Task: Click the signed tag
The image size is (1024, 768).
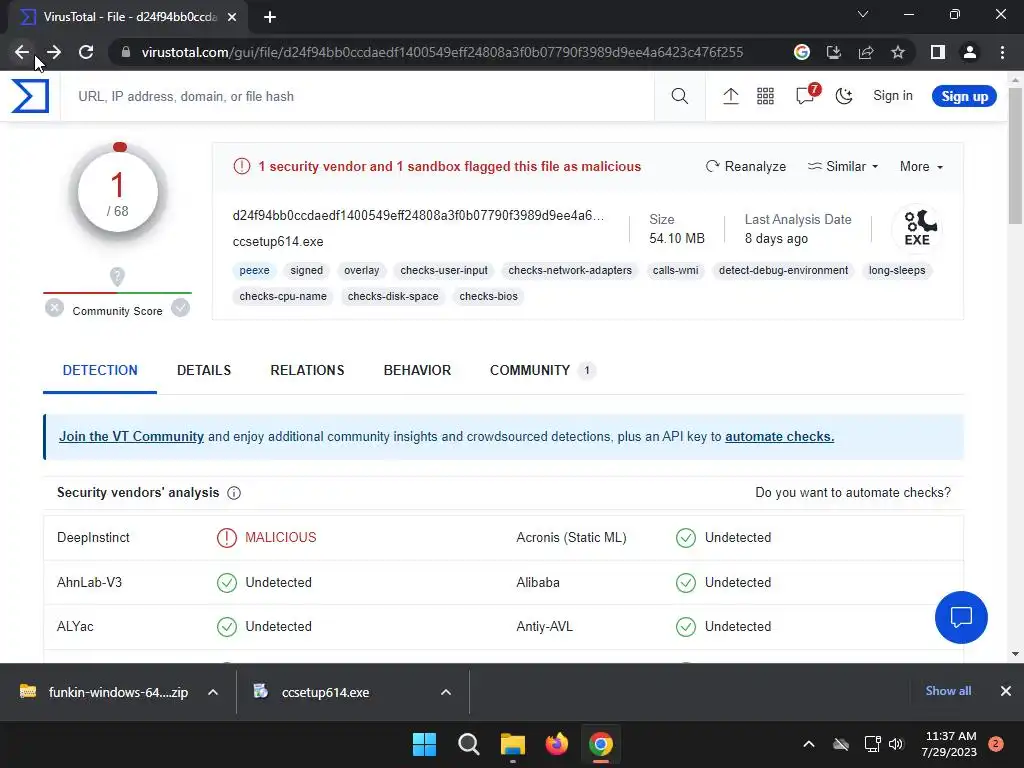Action: point(306,270)
